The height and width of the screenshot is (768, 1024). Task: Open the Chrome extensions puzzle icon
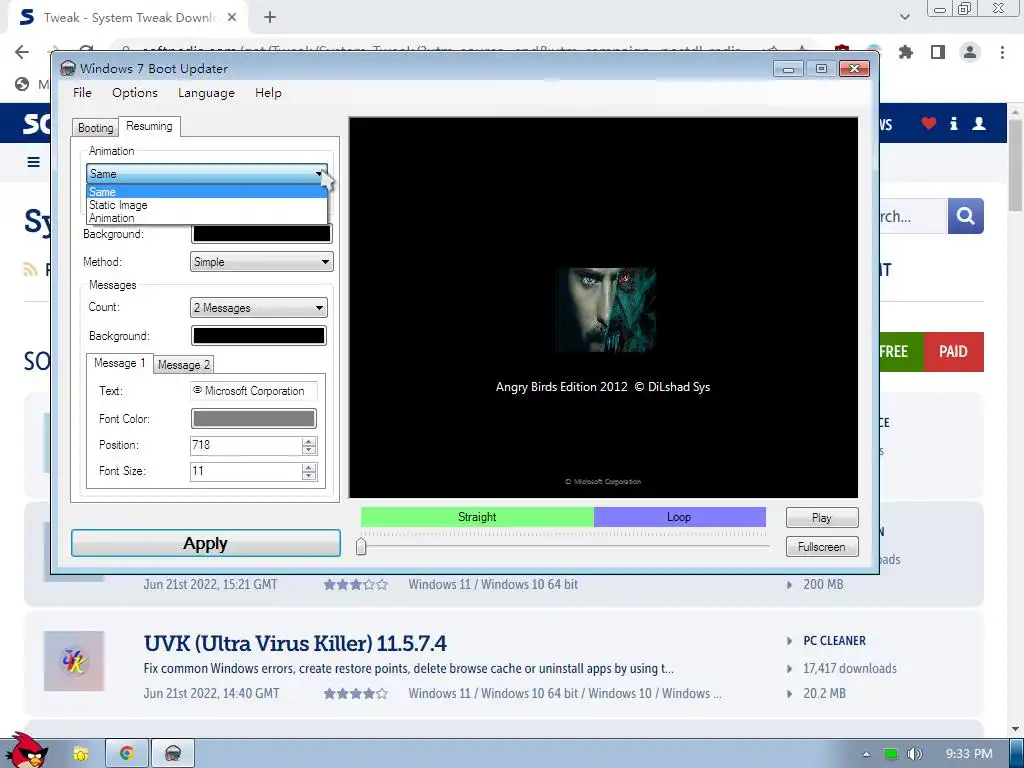pos(906,52)
